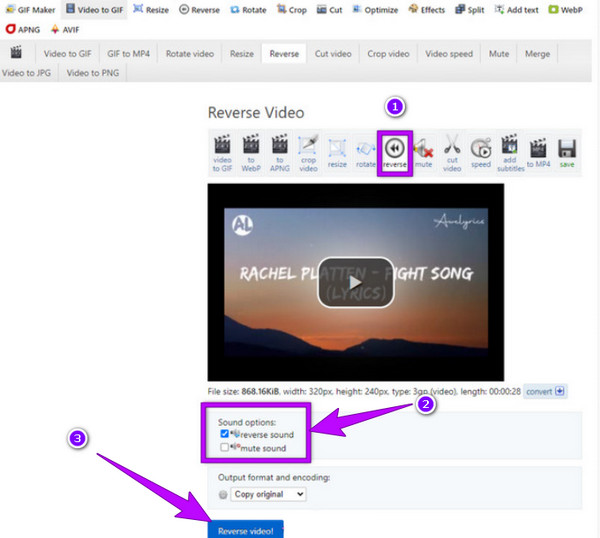600x538 pixels.
Task: Select the Reverse subtab
Action: [284, 54]
